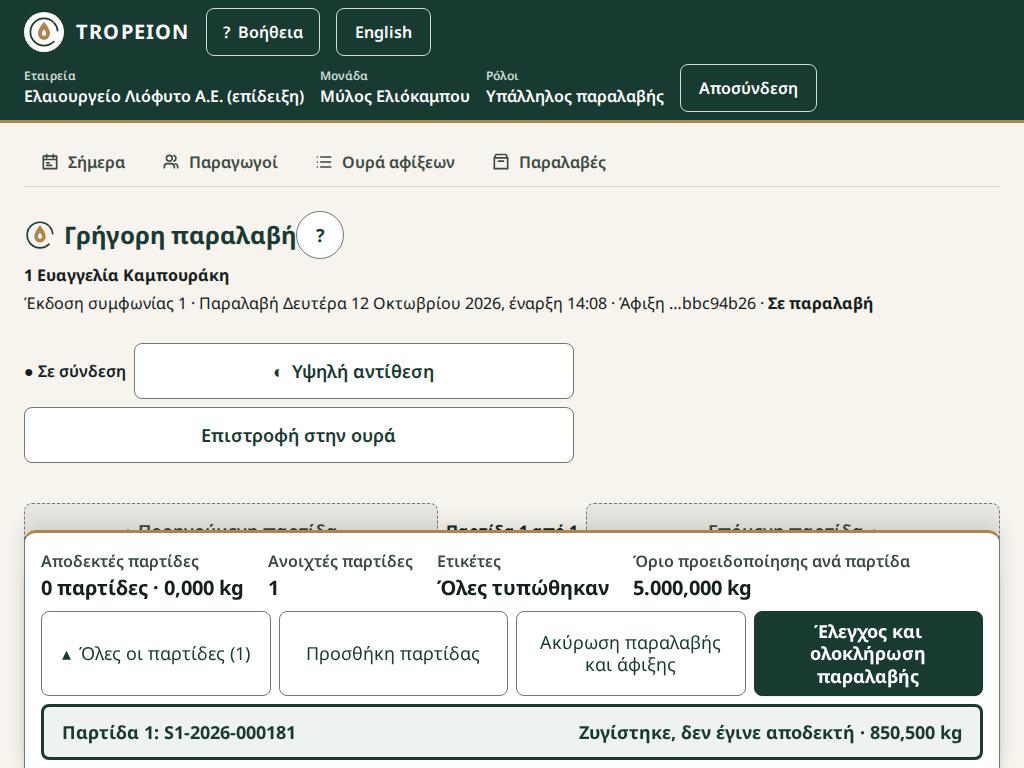Click the Σε σύνδεση status indicator
The image size is (1024, 768).
click(x=75, y=372)
